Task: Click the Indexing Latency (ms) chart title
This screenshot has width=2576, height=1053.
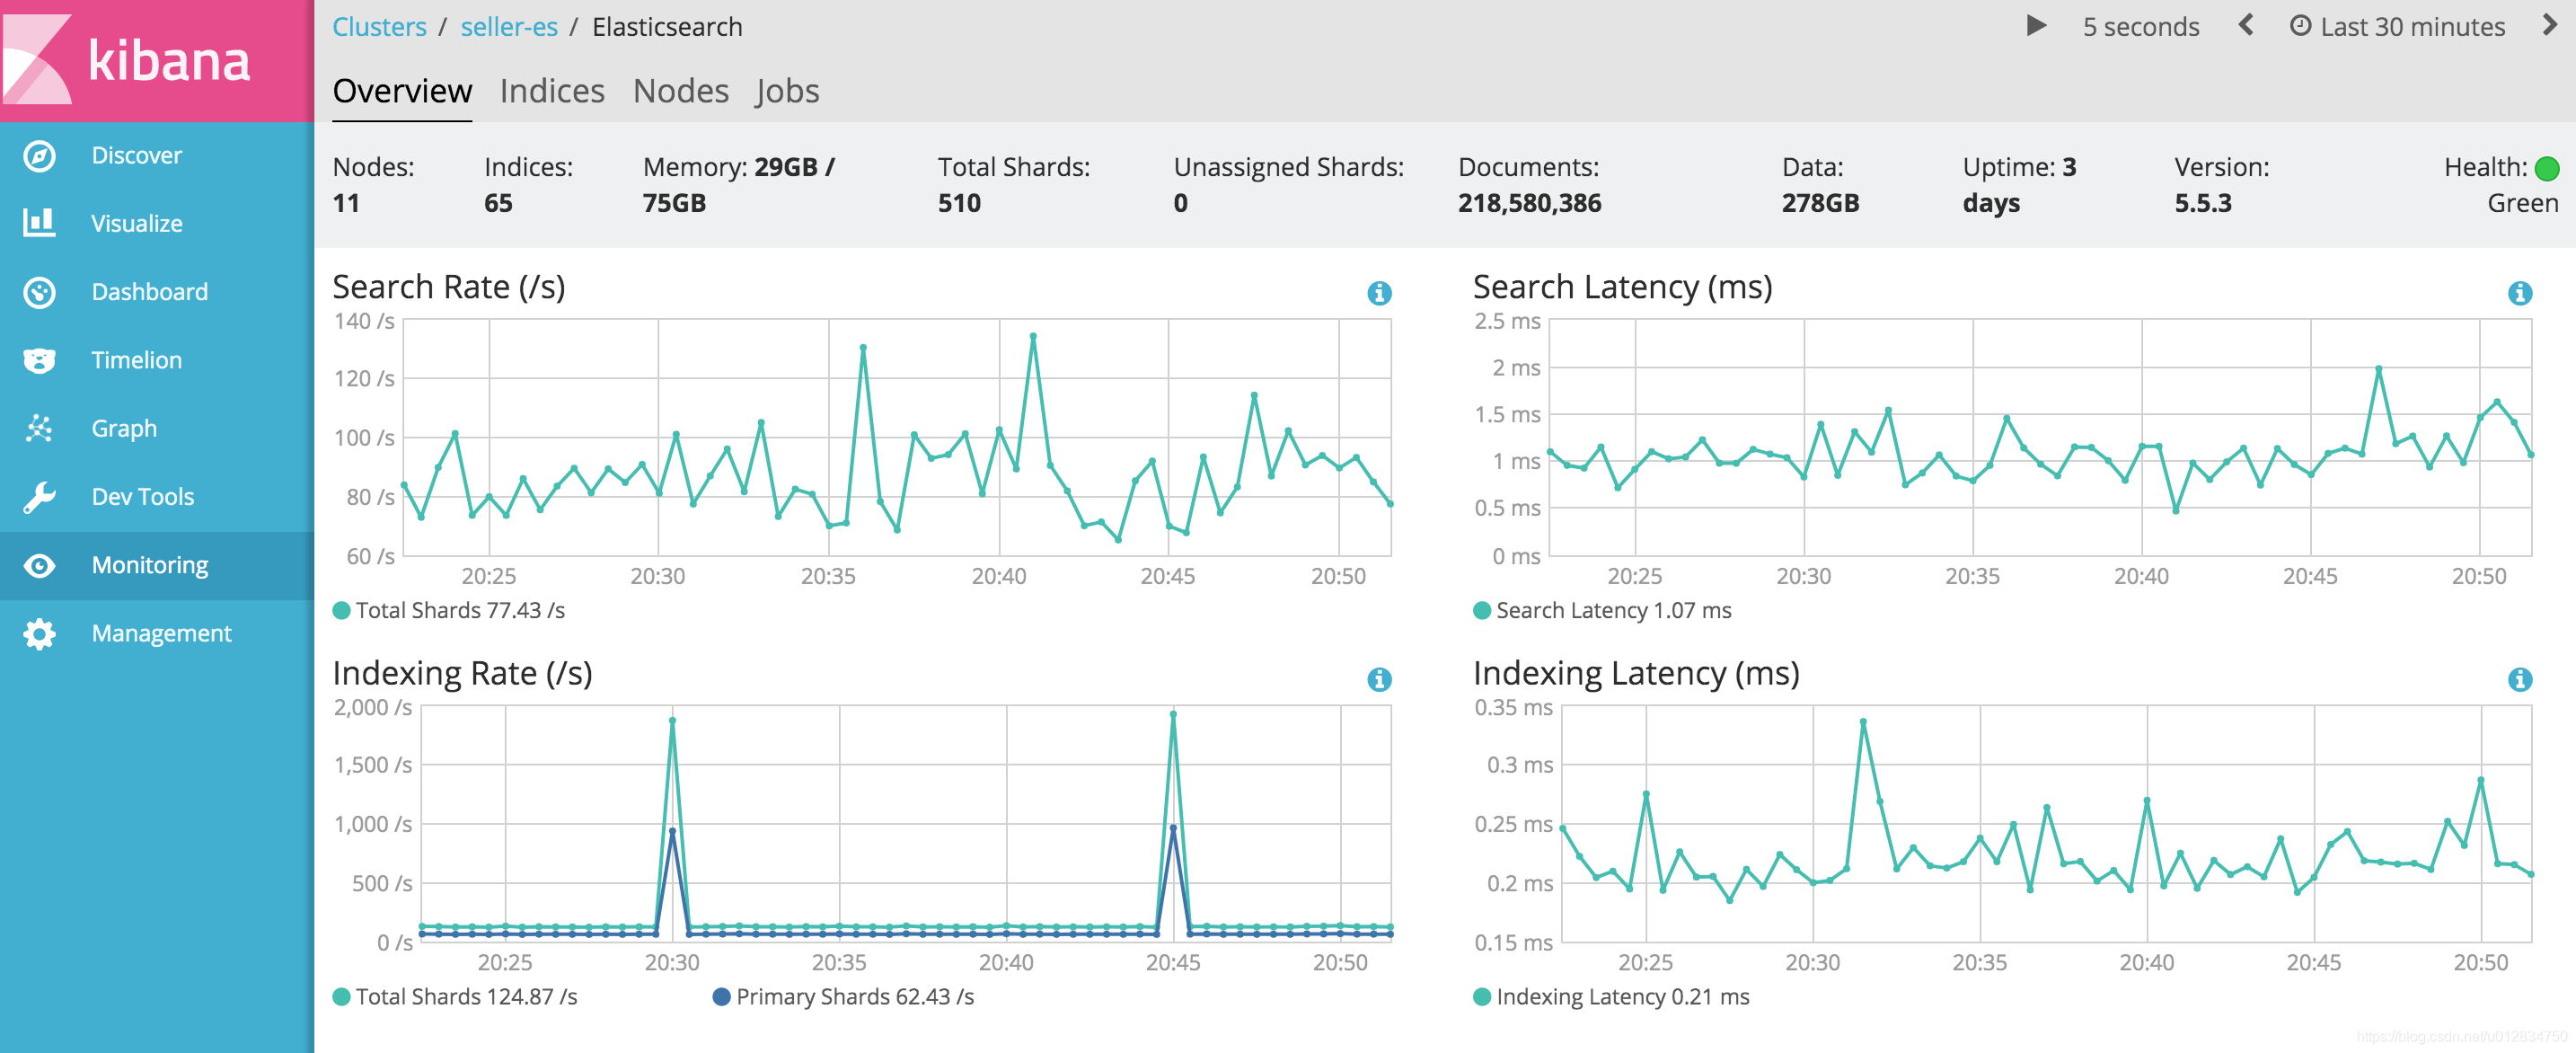Action: (1636, 673)
